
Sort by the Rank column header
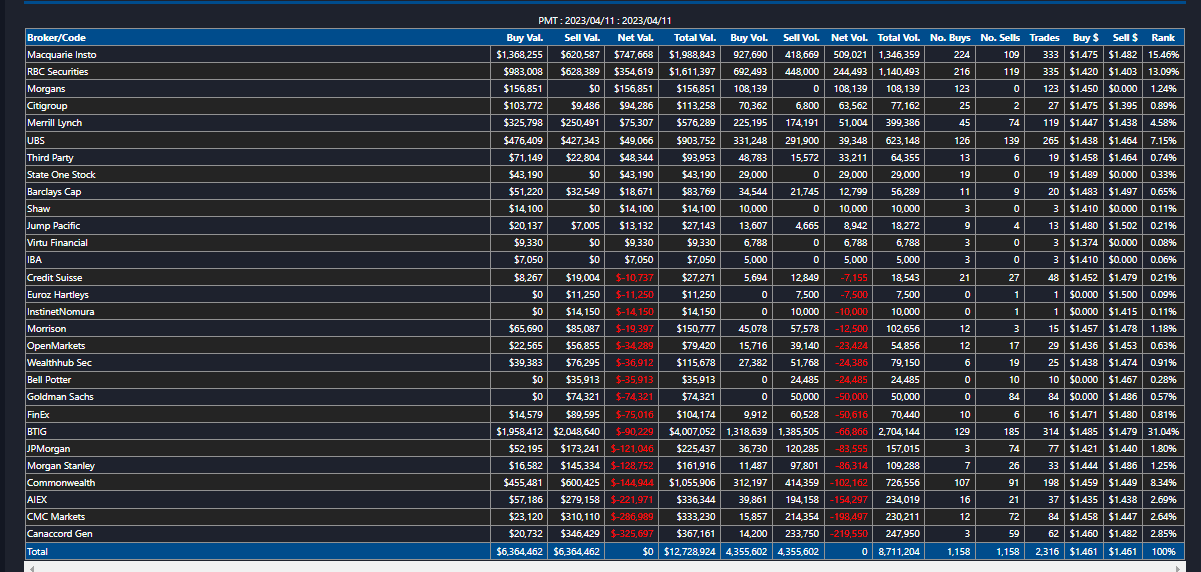click(1162, 37)
